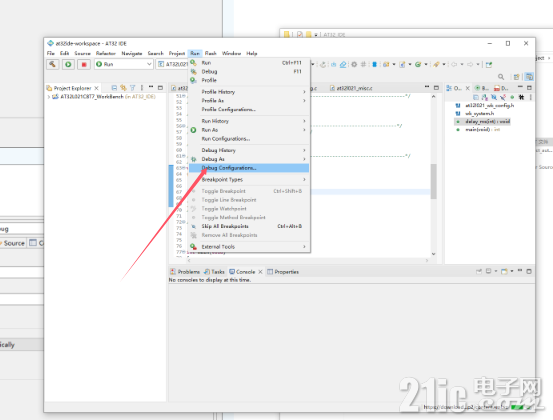Expand the Breakpoint Types submenu
The height and width of the screenshot is (420, 553).
click(x=249, y=179)
